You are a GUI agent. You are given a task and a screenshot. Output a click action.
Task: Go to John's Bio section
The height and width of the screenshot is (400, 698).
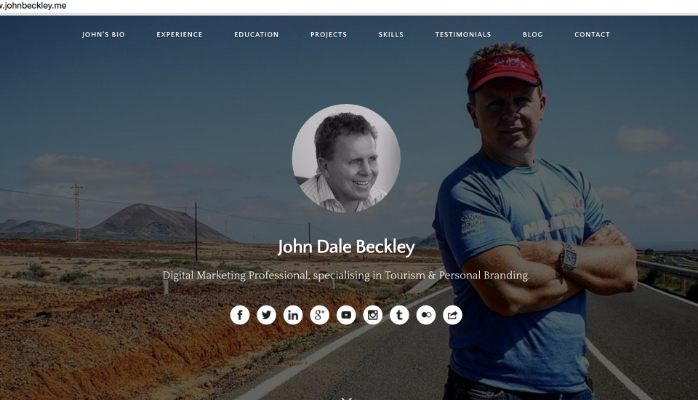tap(103, 35)
